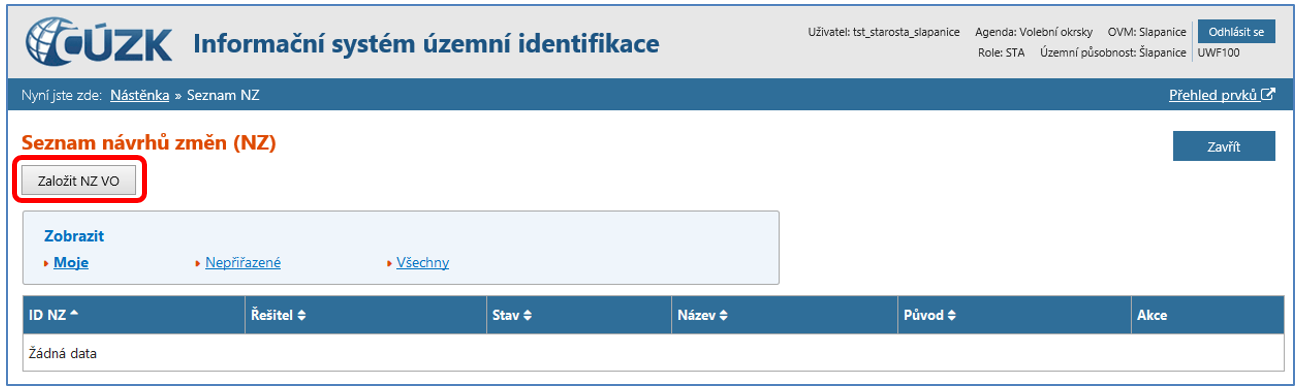The width and height of the screenshot is (1298, 388).
Task: Show Všechny proposals filter
Action: [x=423, y=263]
